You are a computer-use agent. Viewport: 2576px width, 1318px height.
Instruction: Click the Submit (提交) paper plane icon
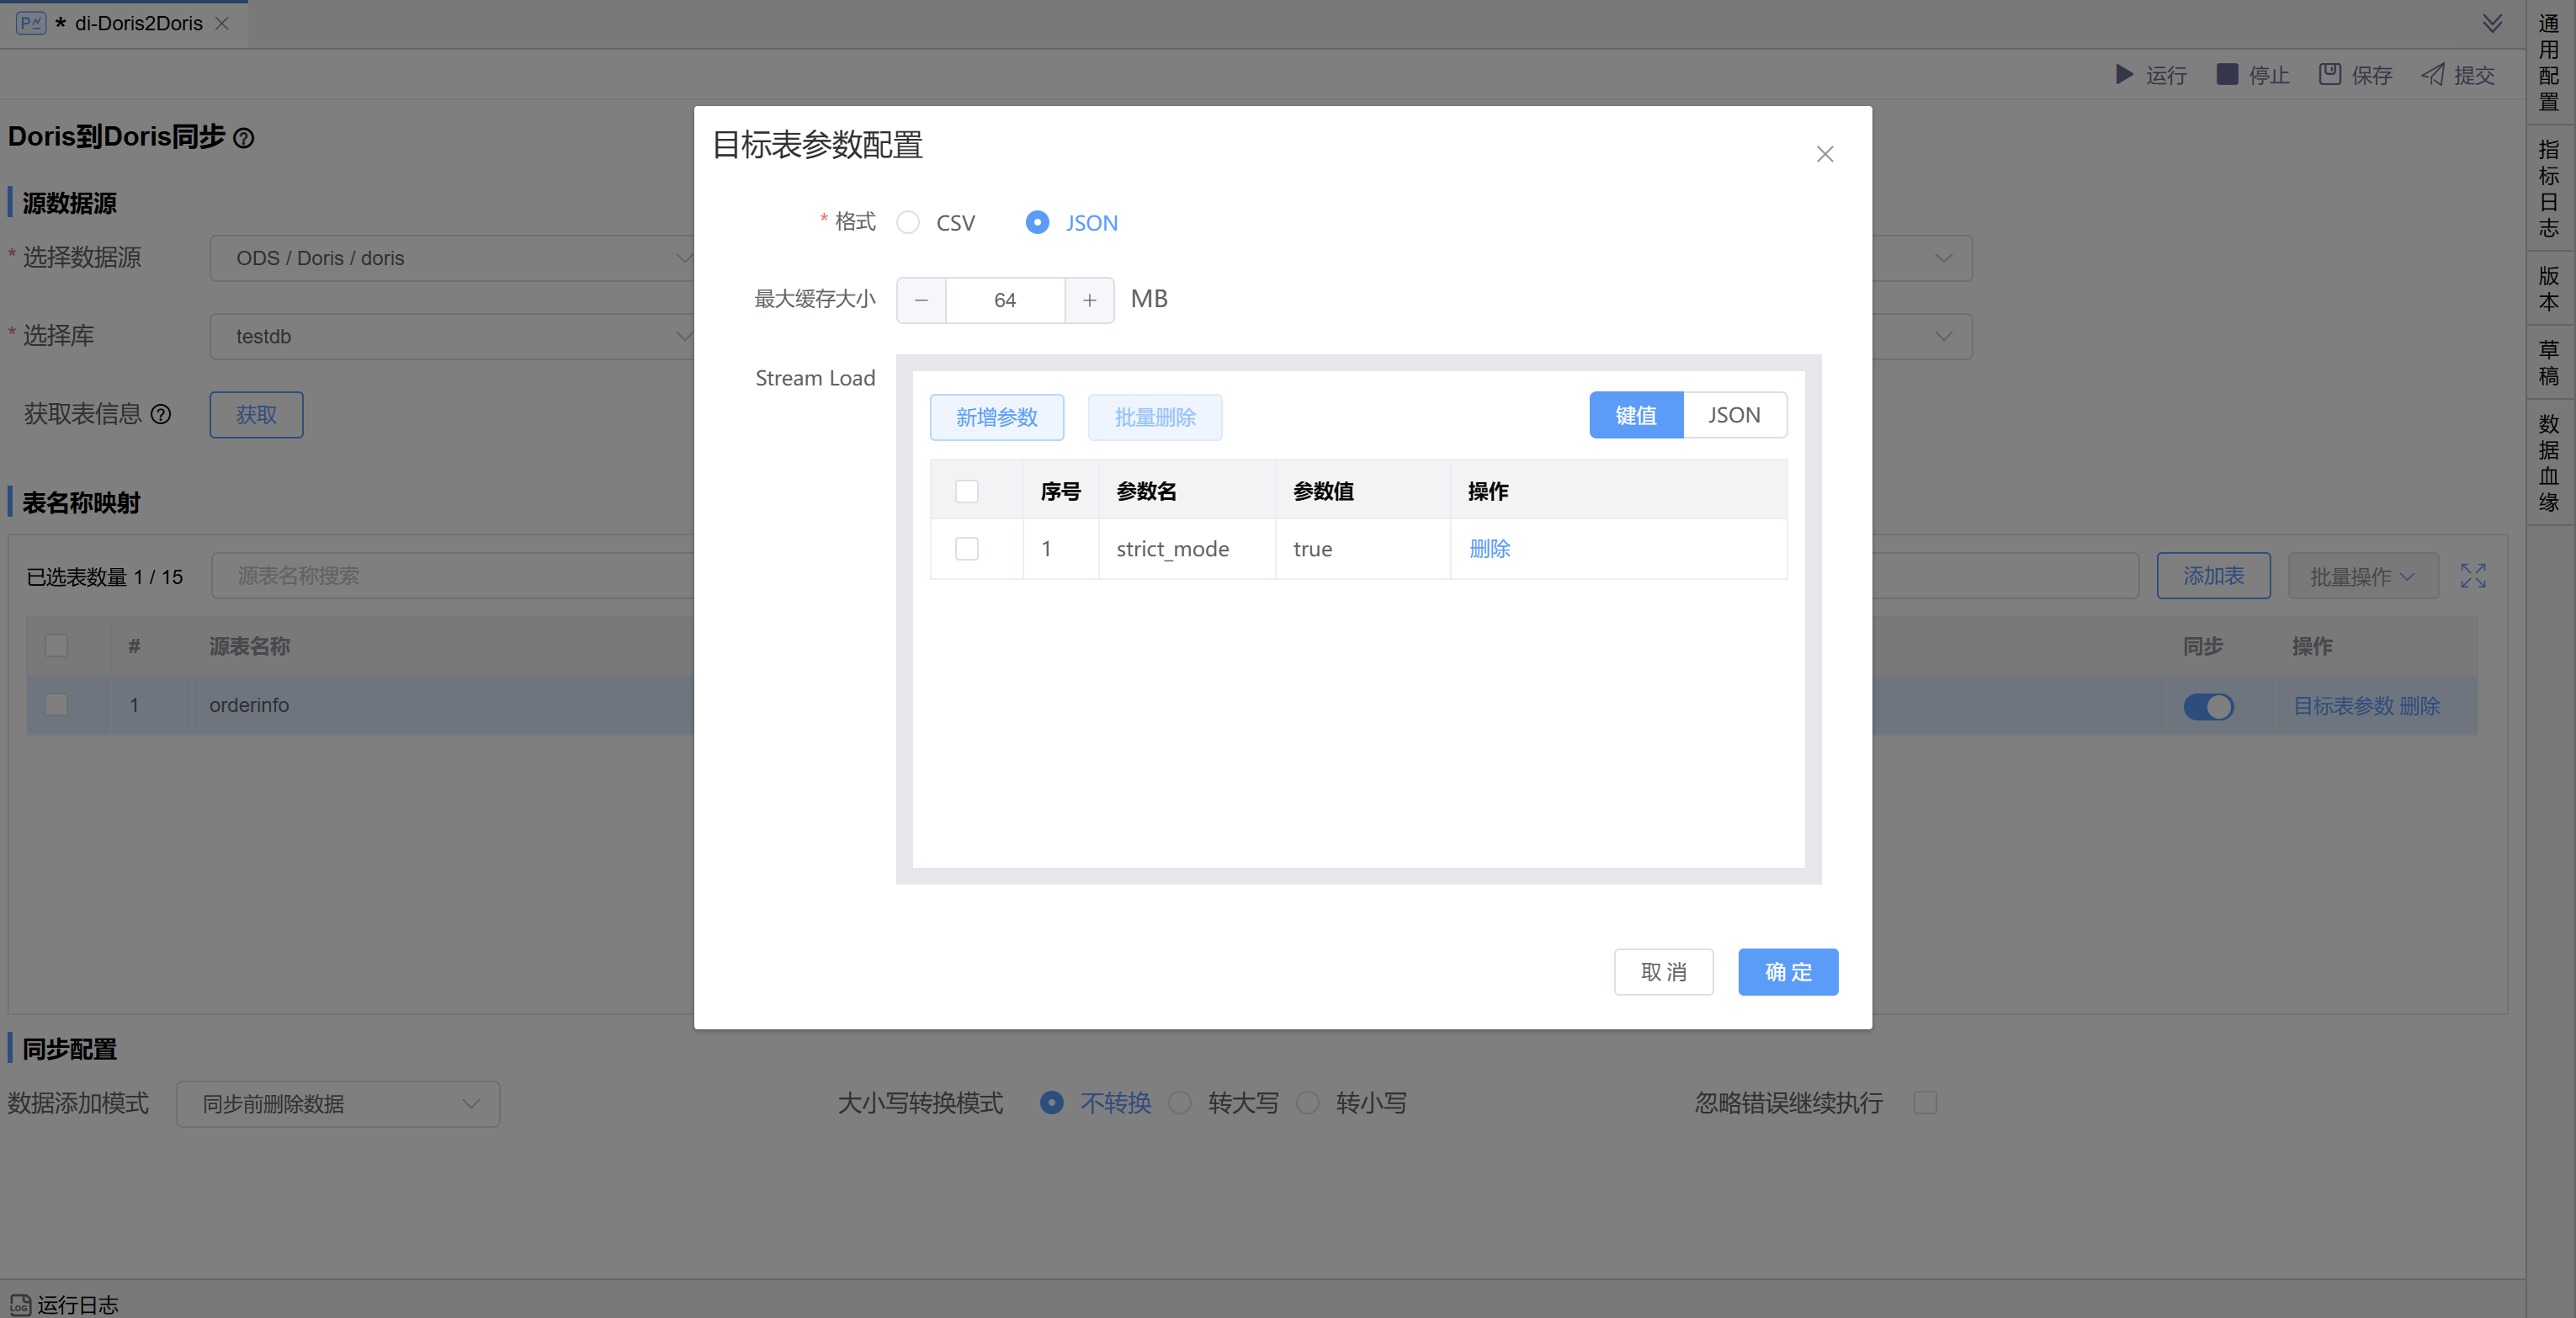tap(2433, 75)
